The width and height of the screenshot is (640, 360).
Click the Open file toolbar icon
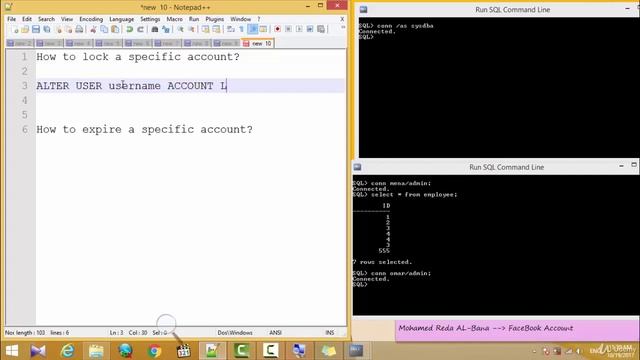click(x=25, y=29)
